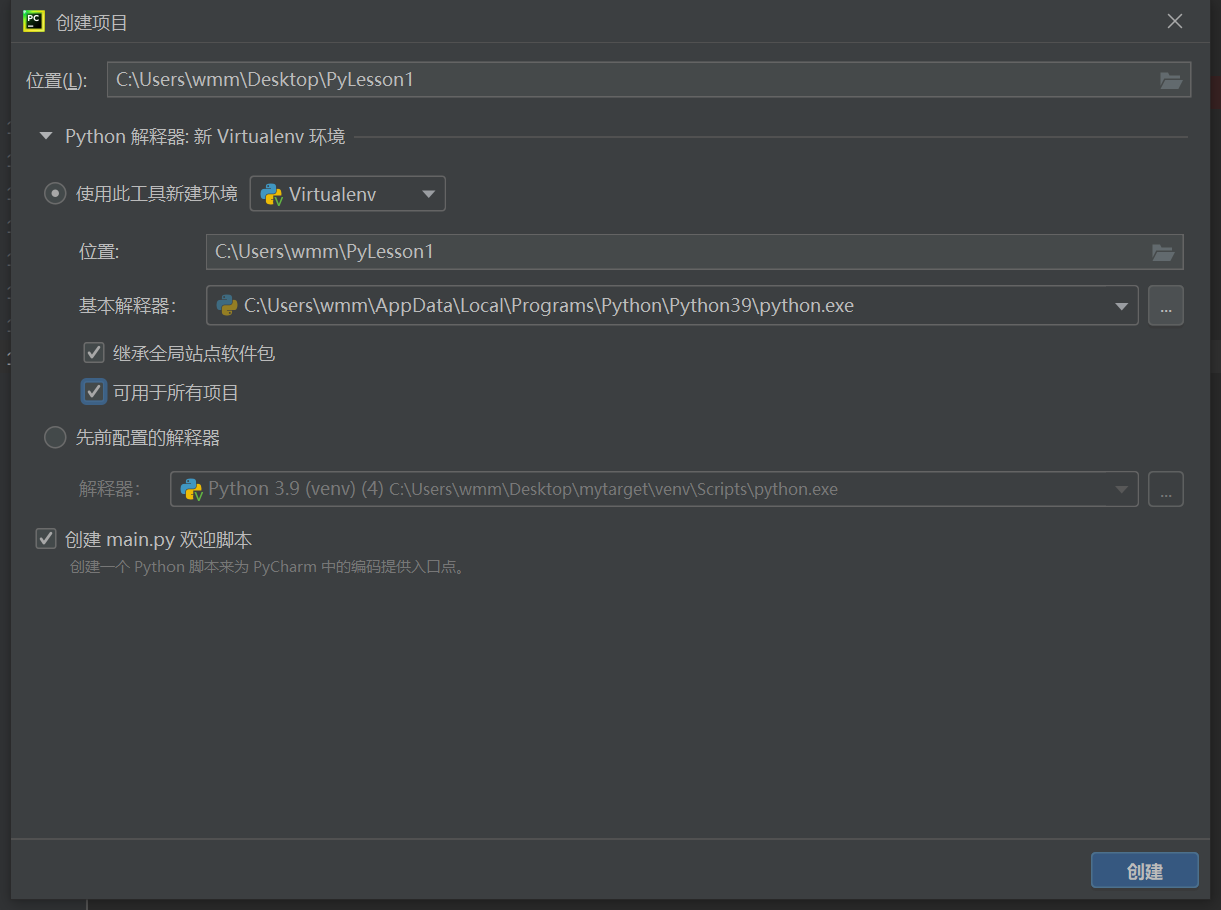Click the Python39 python.exe path text
Viewport: 1221px width, 910px height.
549,306
